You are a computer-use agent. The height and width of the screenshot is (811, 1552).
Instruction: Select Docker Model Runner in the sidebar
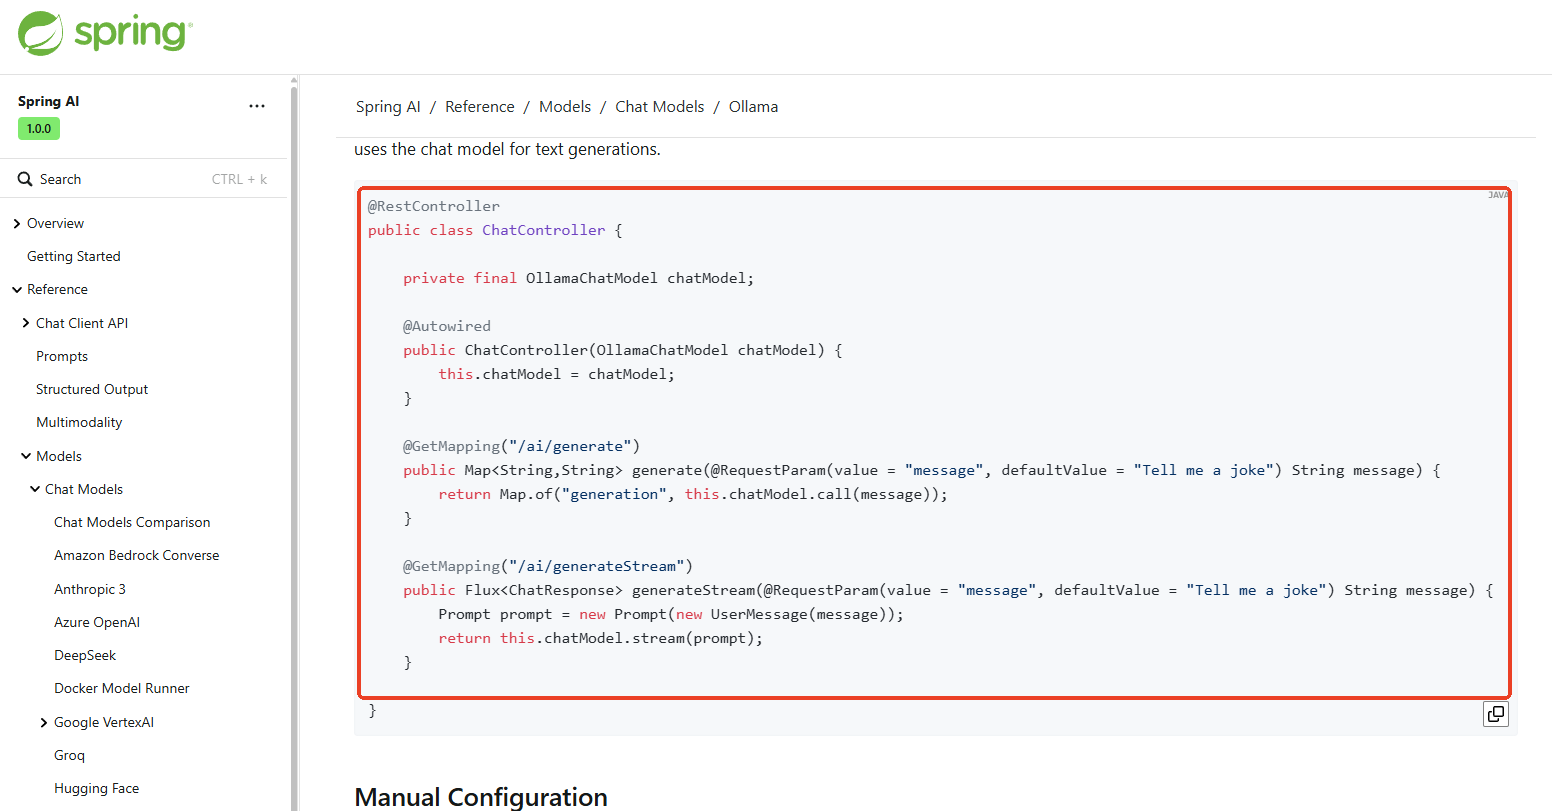[x=122, y=688]
